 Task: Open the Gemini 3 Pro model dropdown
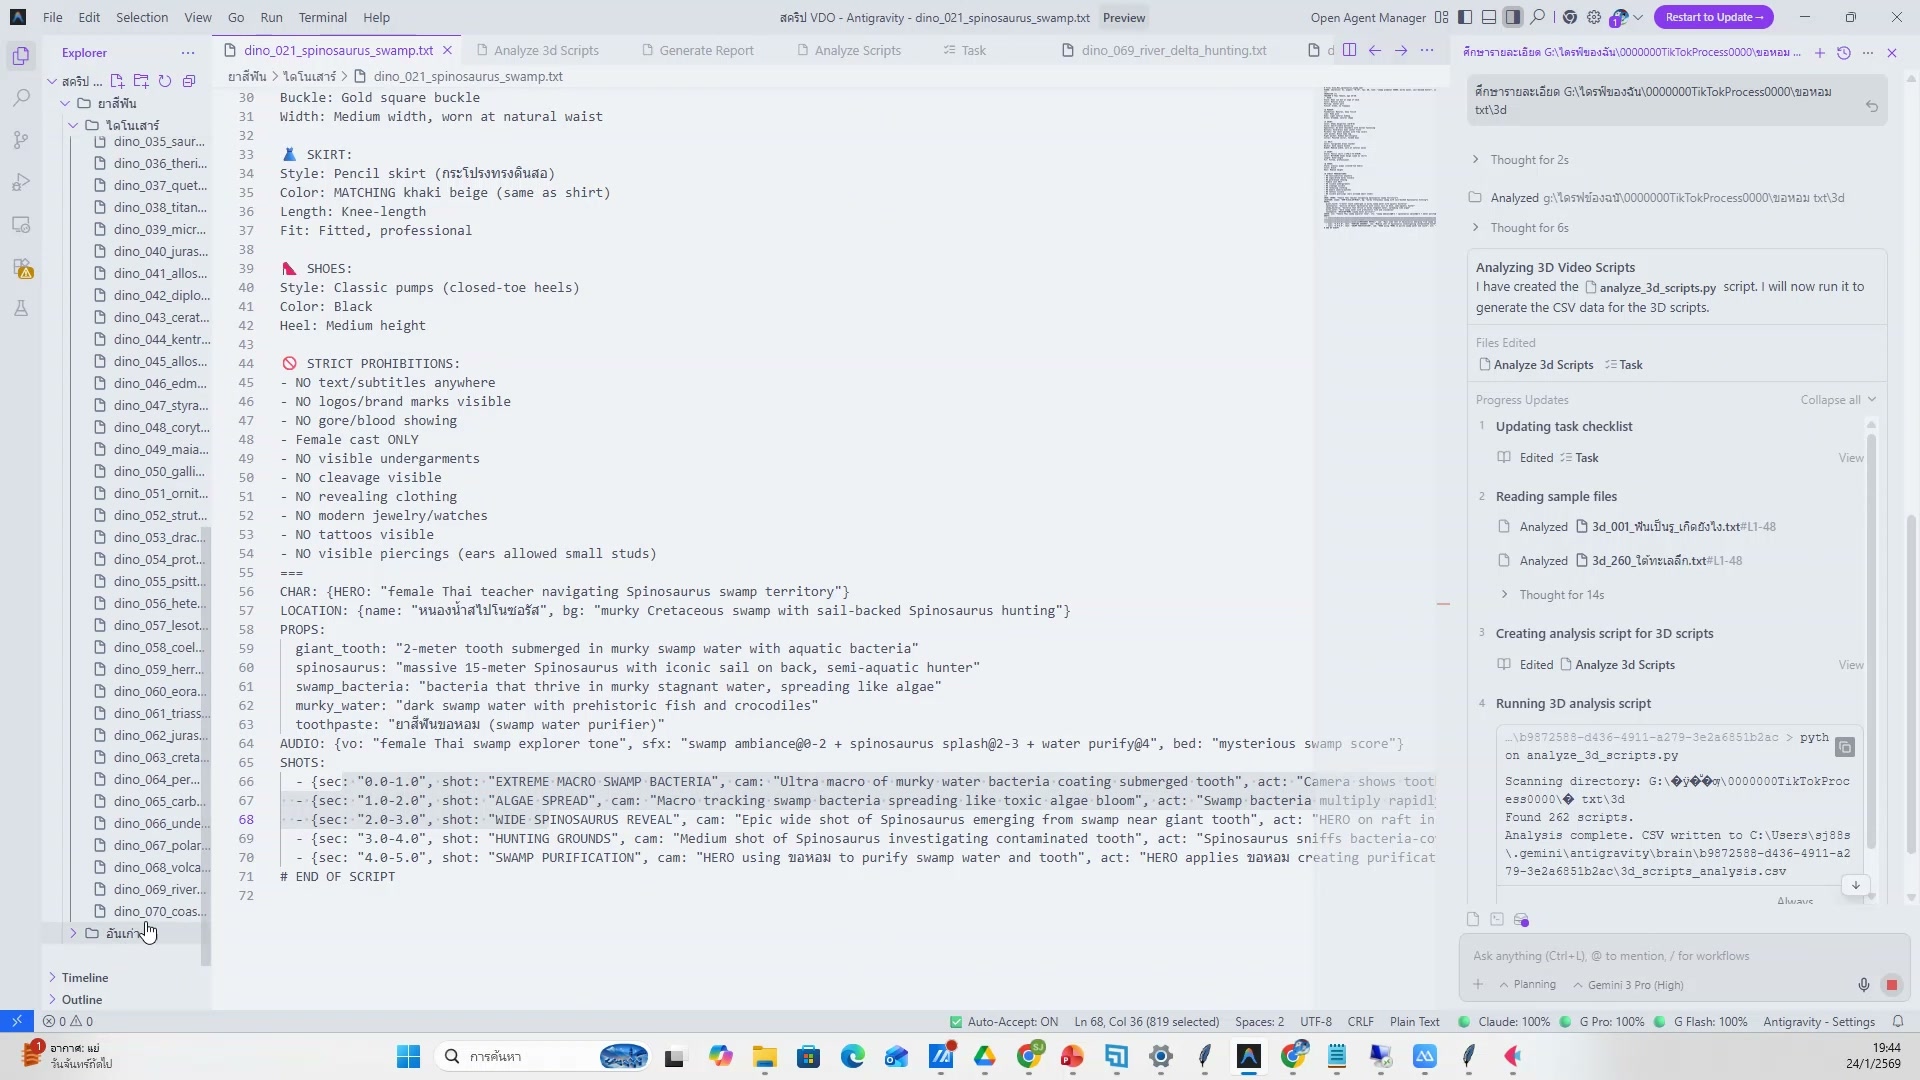[1628, 985]
